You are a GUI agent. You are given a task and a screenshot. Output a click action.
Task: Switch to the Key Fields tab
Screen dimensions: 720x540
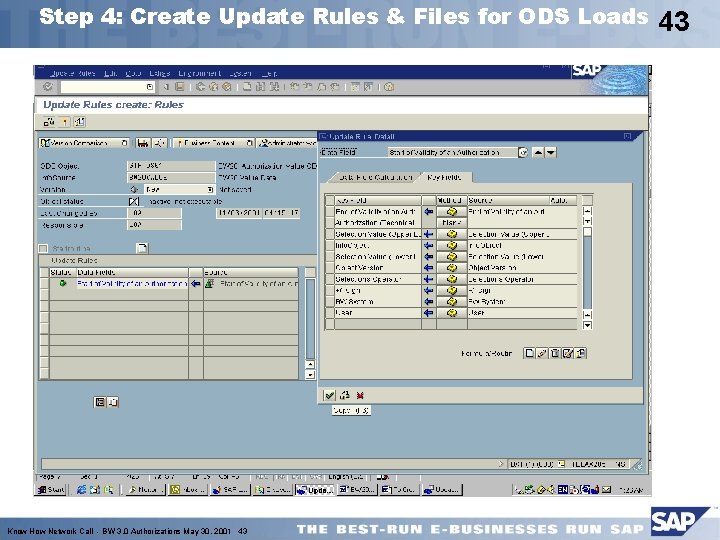tap(444, 177)
